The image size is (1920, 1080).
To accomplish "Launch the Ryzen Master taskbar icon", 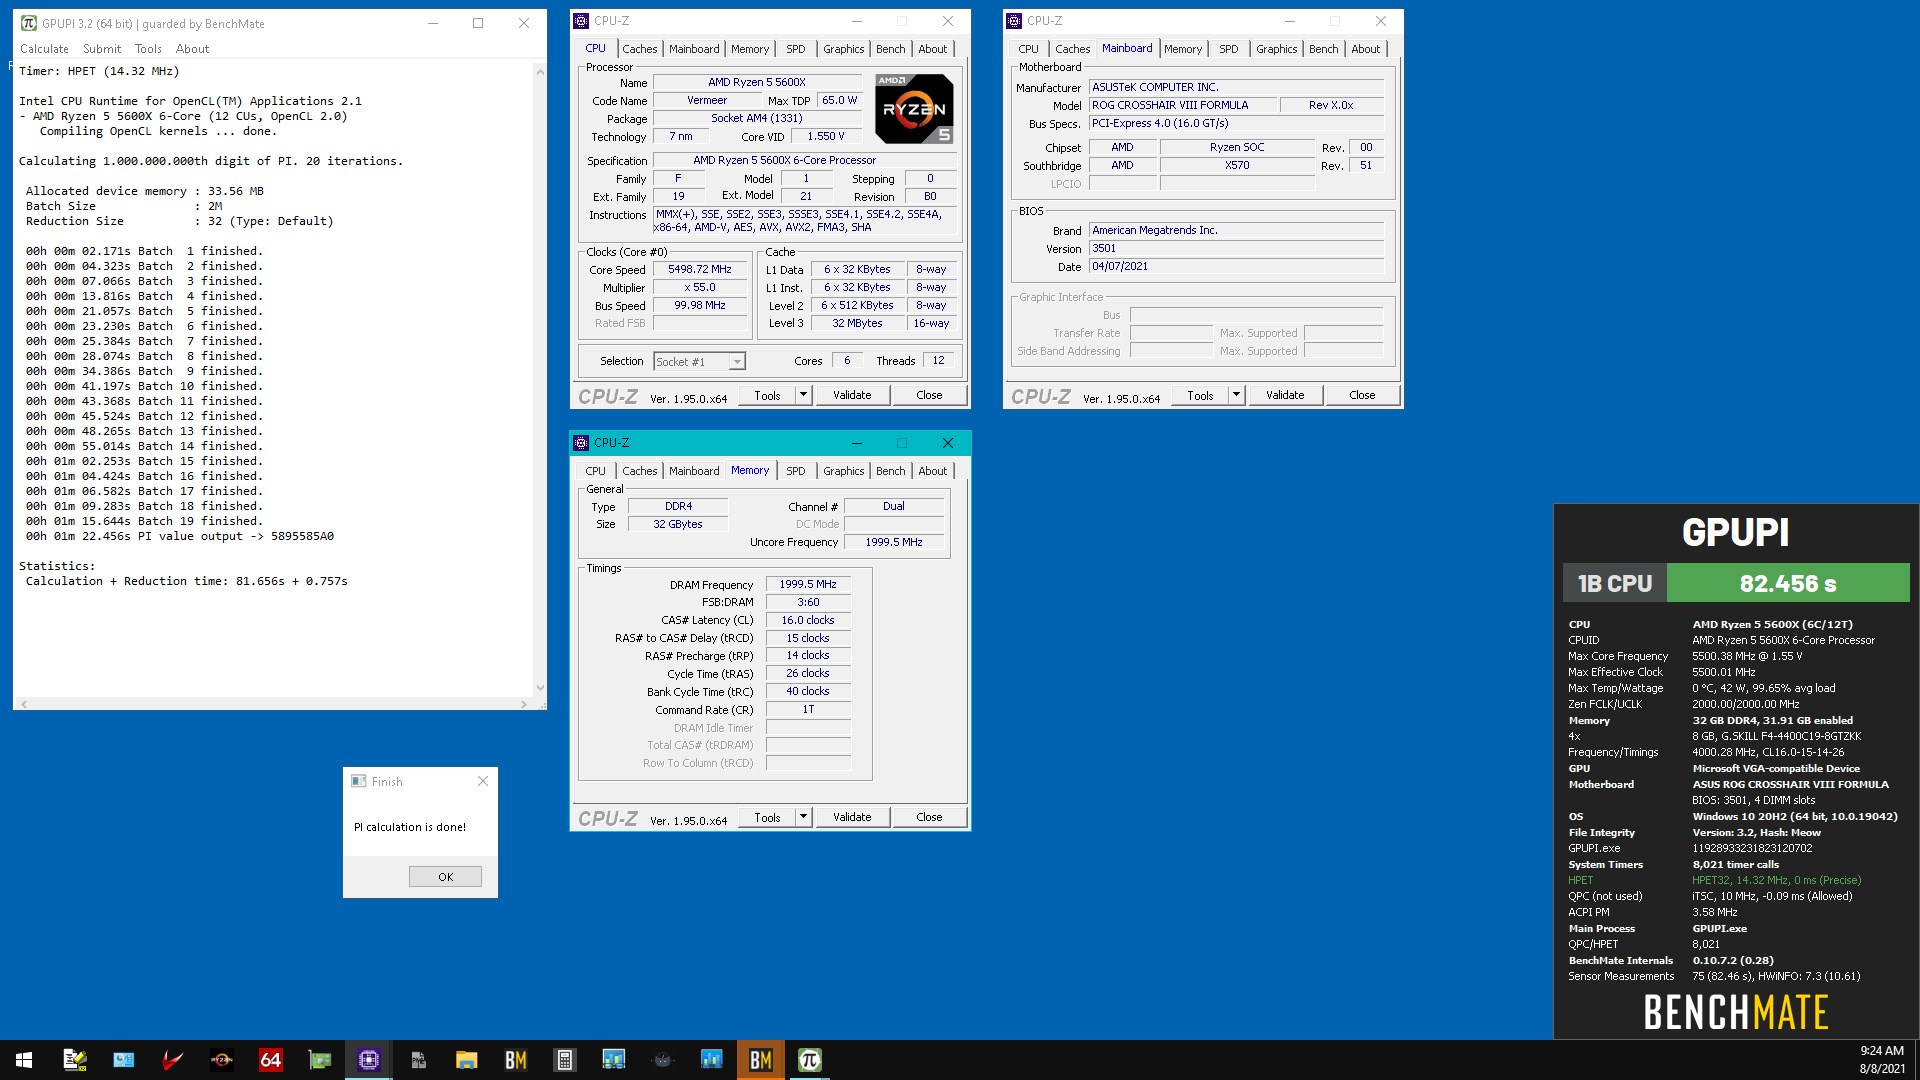I will pos(222,1060).
